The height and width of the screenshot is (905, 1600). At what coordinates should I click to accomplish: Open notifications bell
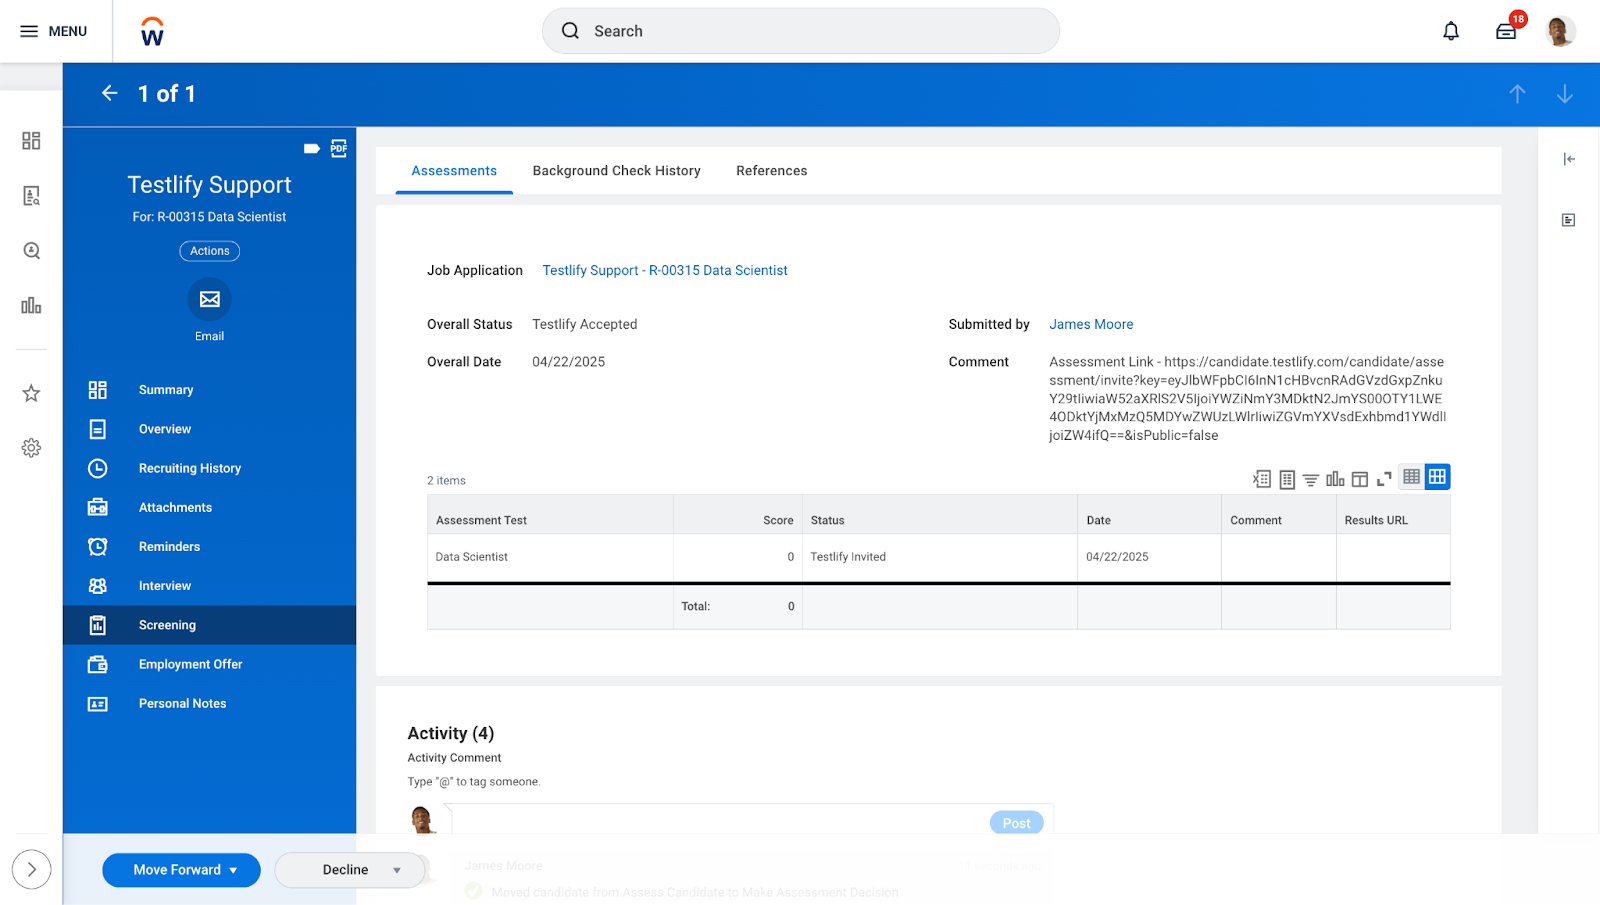(x=1451, y=31)
